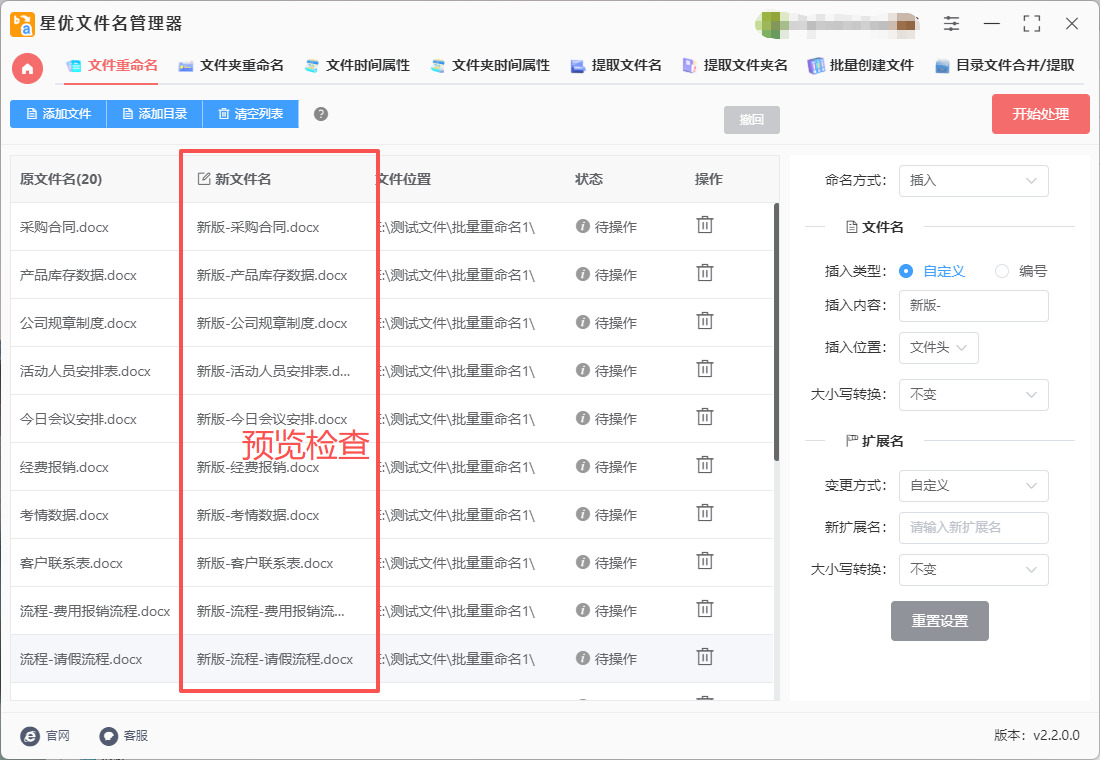Click the 添加目录 button
This screenshot has width=1100, height=760.
coord(154,114)
